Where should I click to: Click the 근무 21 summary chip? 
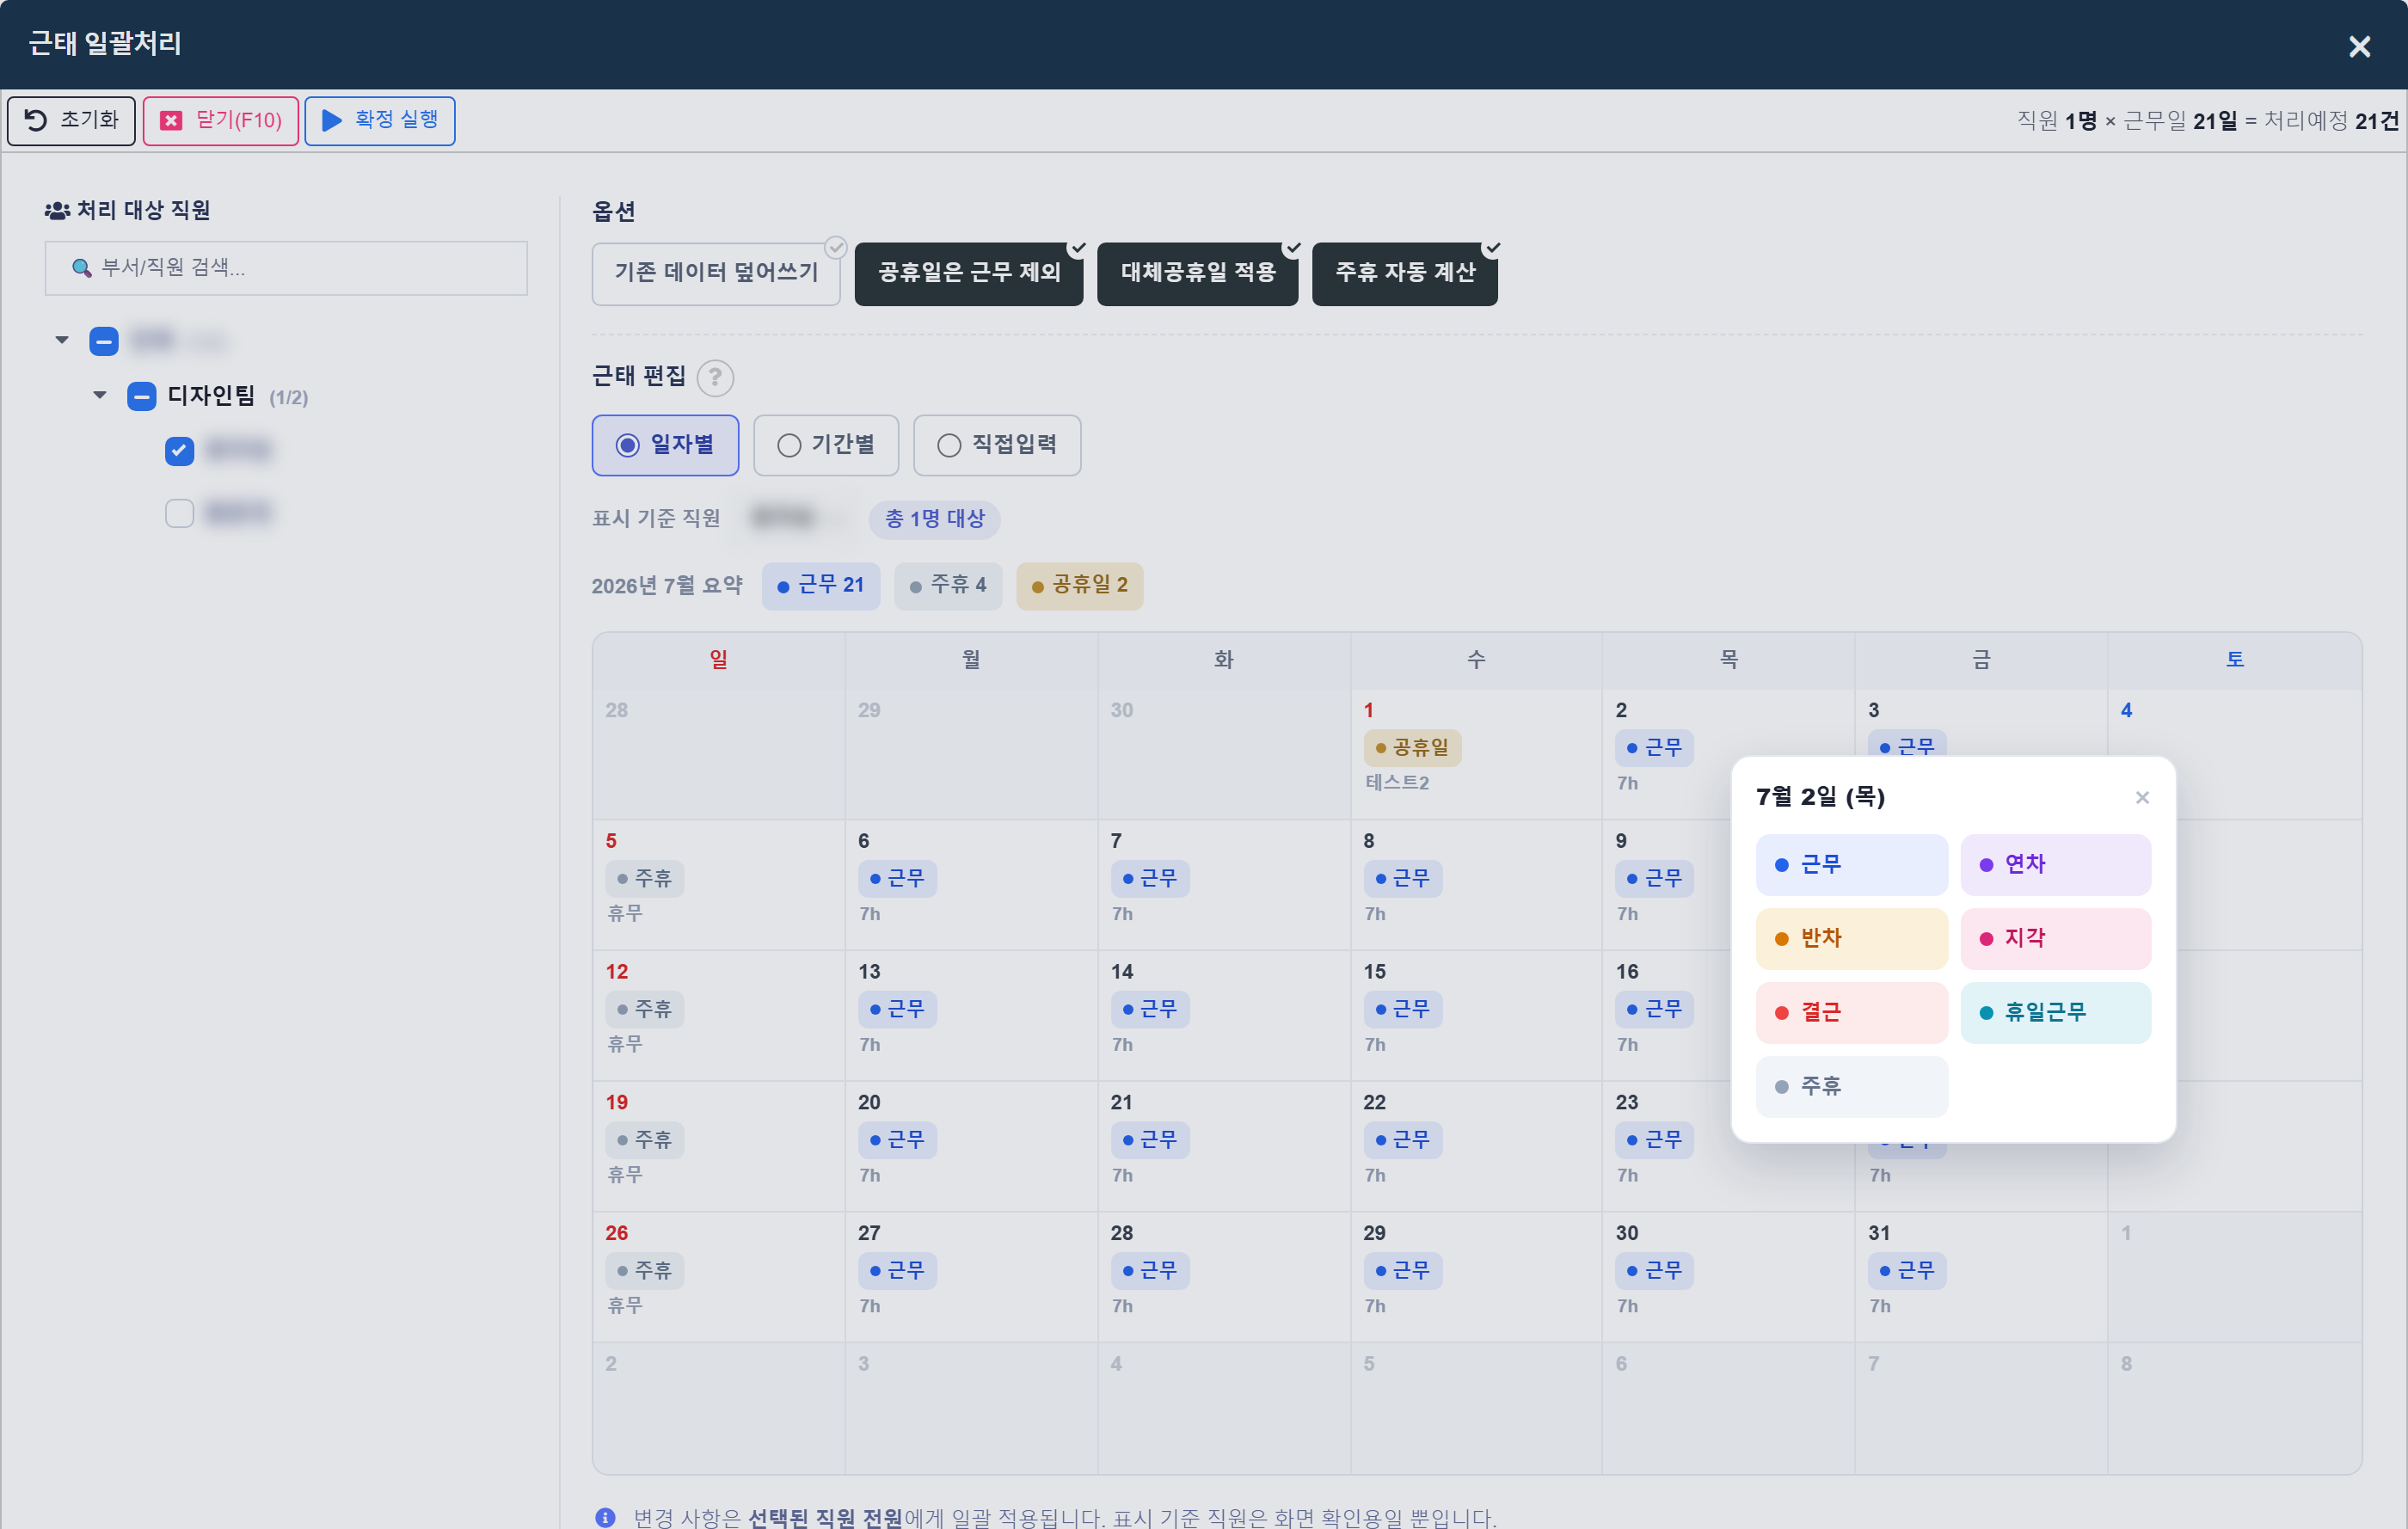(820, 585)
